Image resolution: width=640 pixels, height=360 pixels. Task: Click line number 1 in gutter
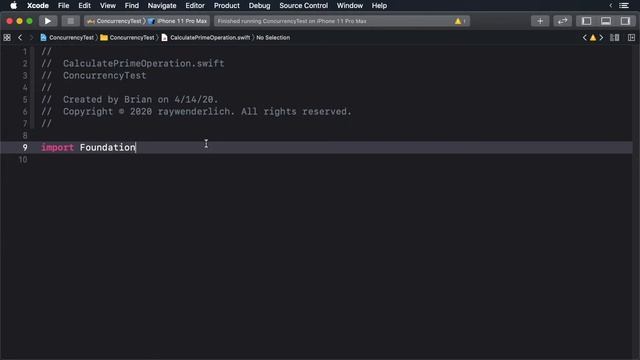(x=25, y=52)
